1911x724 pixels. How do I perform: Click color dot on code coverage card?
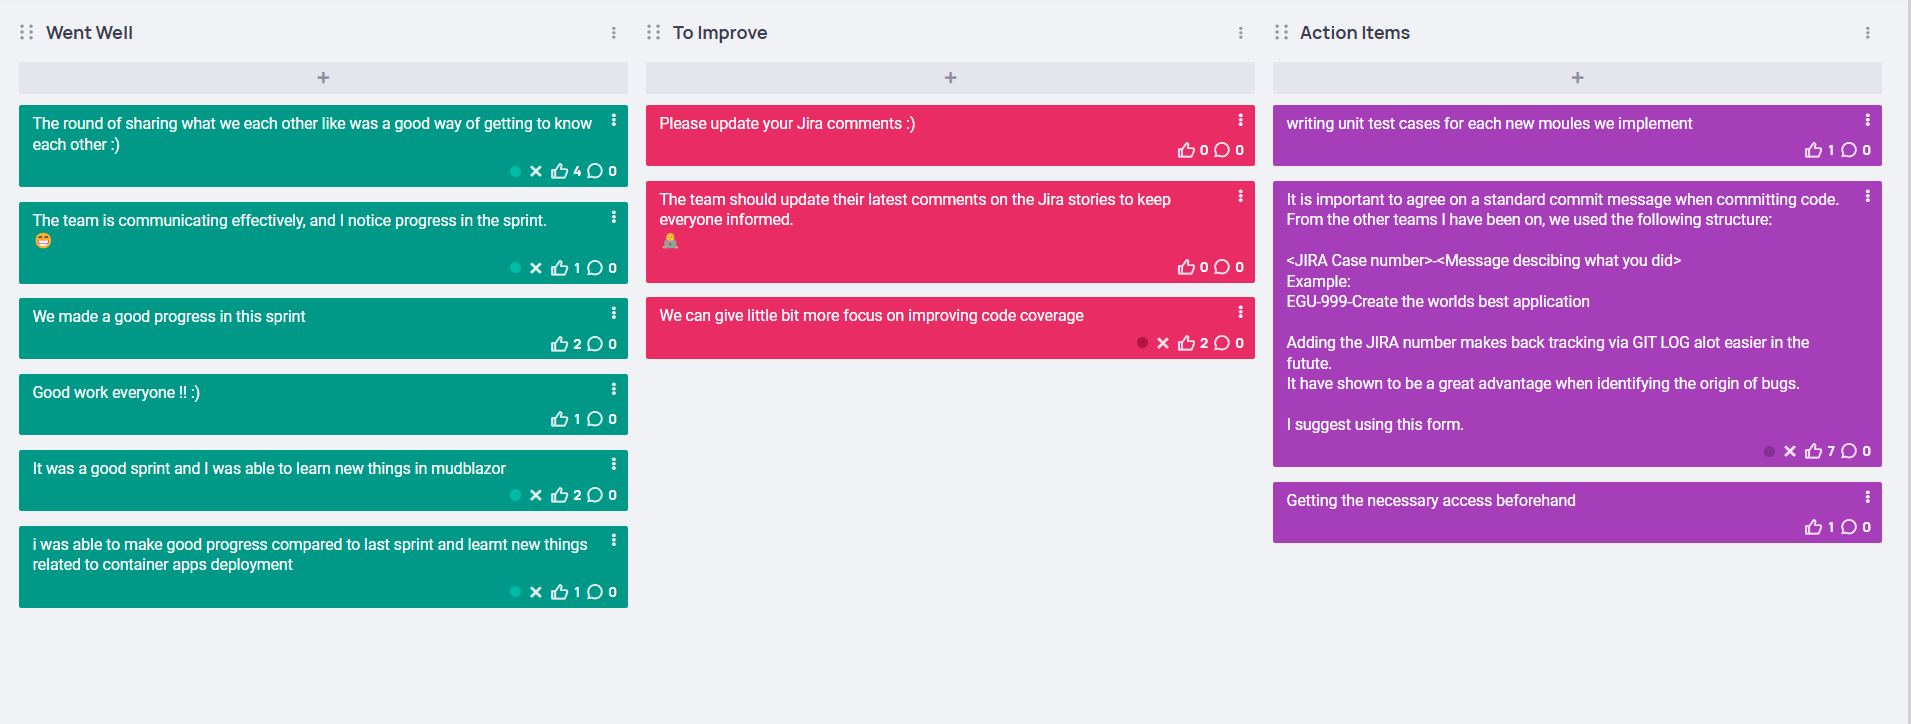pos(1142,343)
